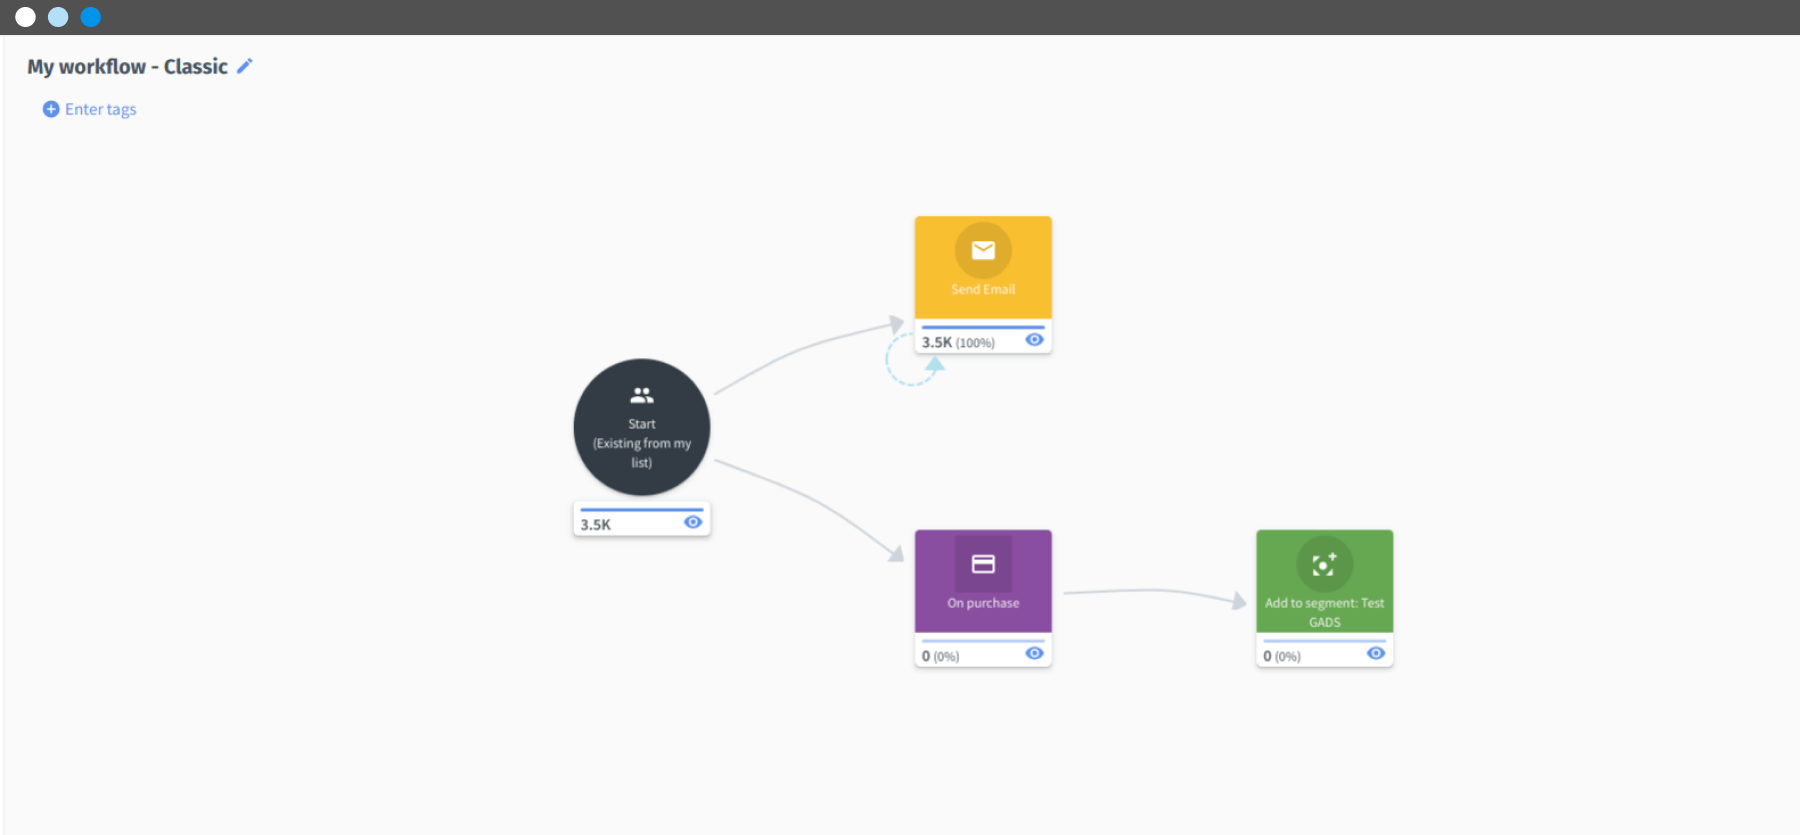Click the progress bar under Send Email
The width and height of the screenshot is (1800, 835).
[983, 327]
